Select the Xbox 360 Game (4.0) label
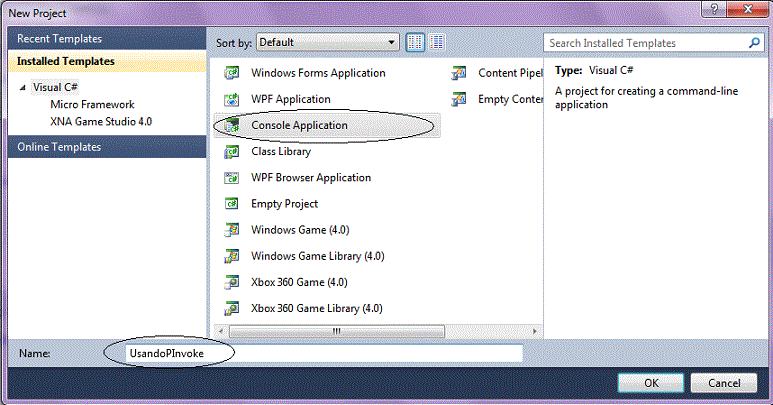 pos(299,282)
